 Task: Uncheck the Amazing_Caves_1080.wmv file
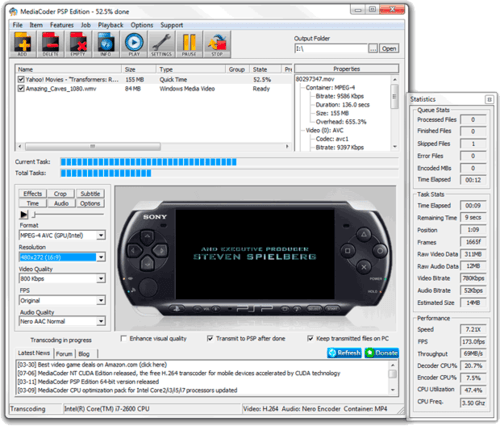click(21, 88)
